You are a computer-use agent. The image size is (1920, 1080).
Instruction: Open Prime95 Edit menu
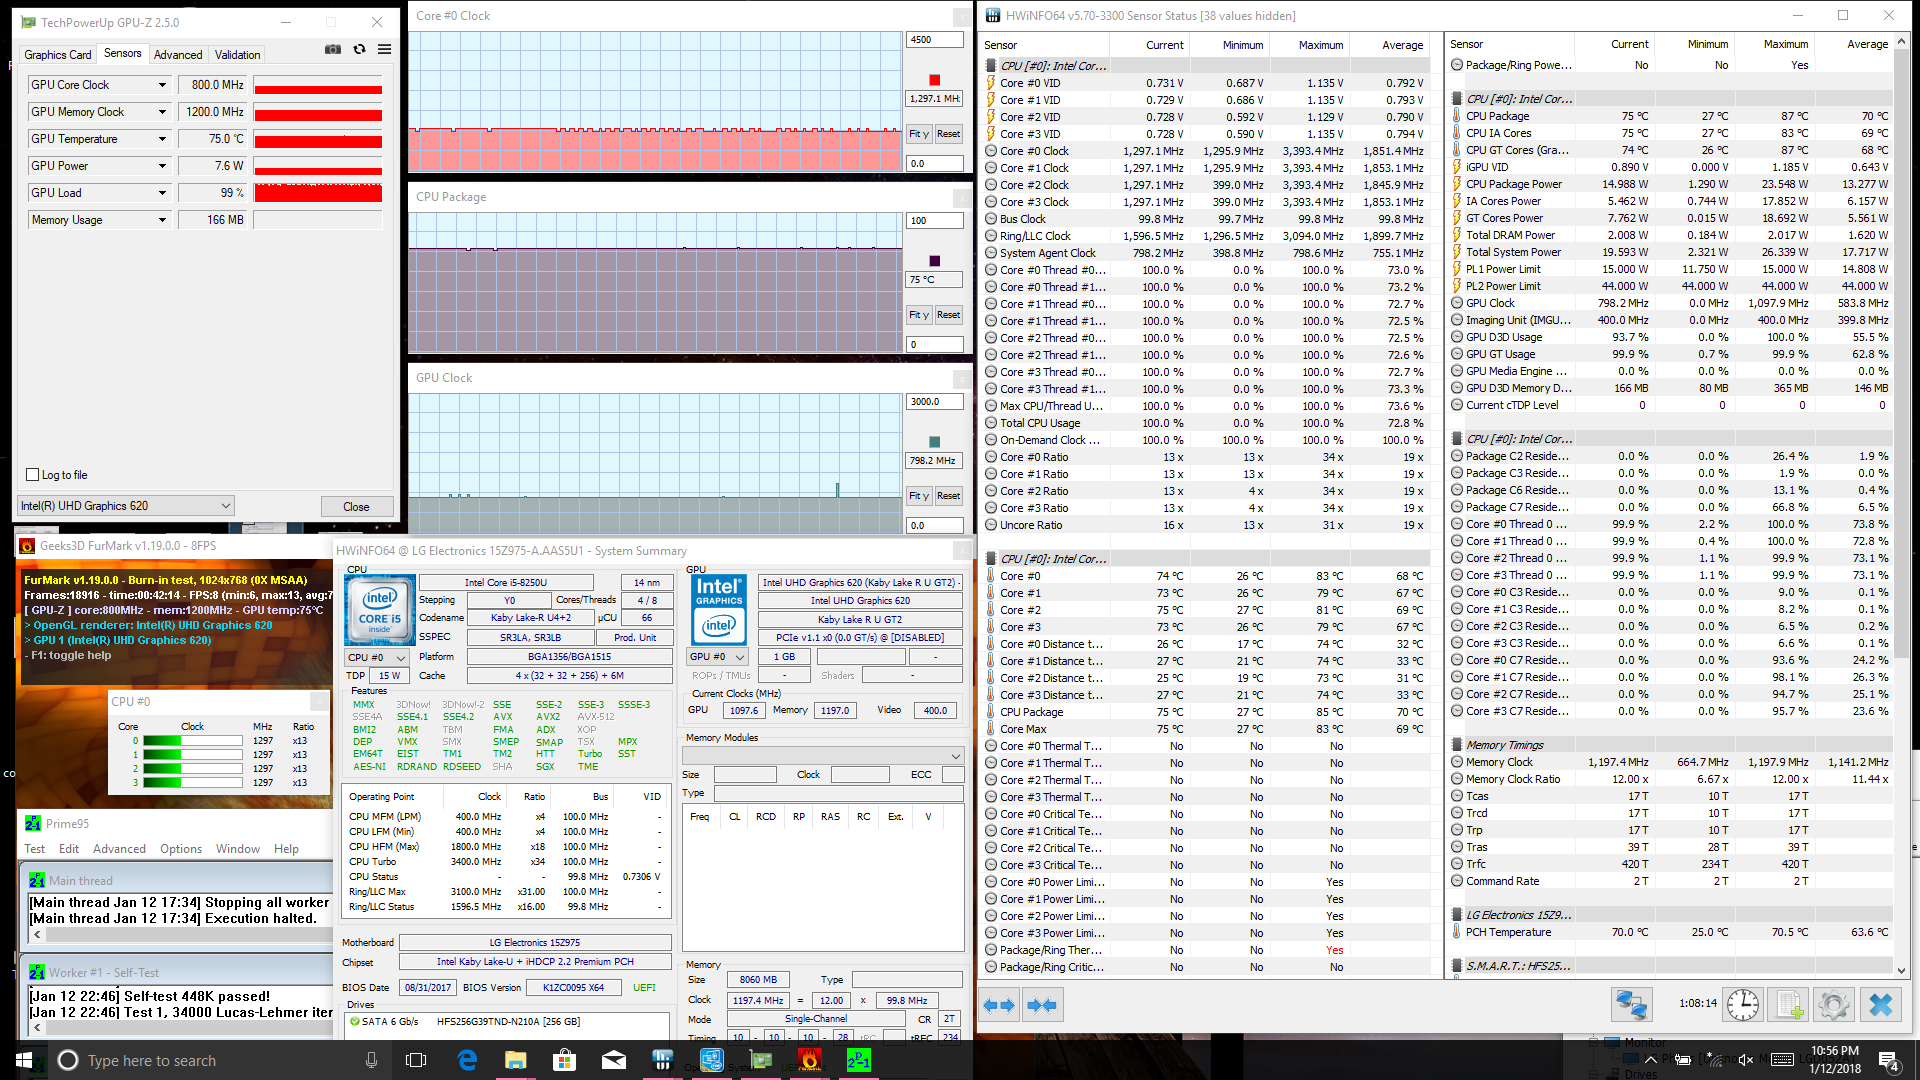point(69,849)
